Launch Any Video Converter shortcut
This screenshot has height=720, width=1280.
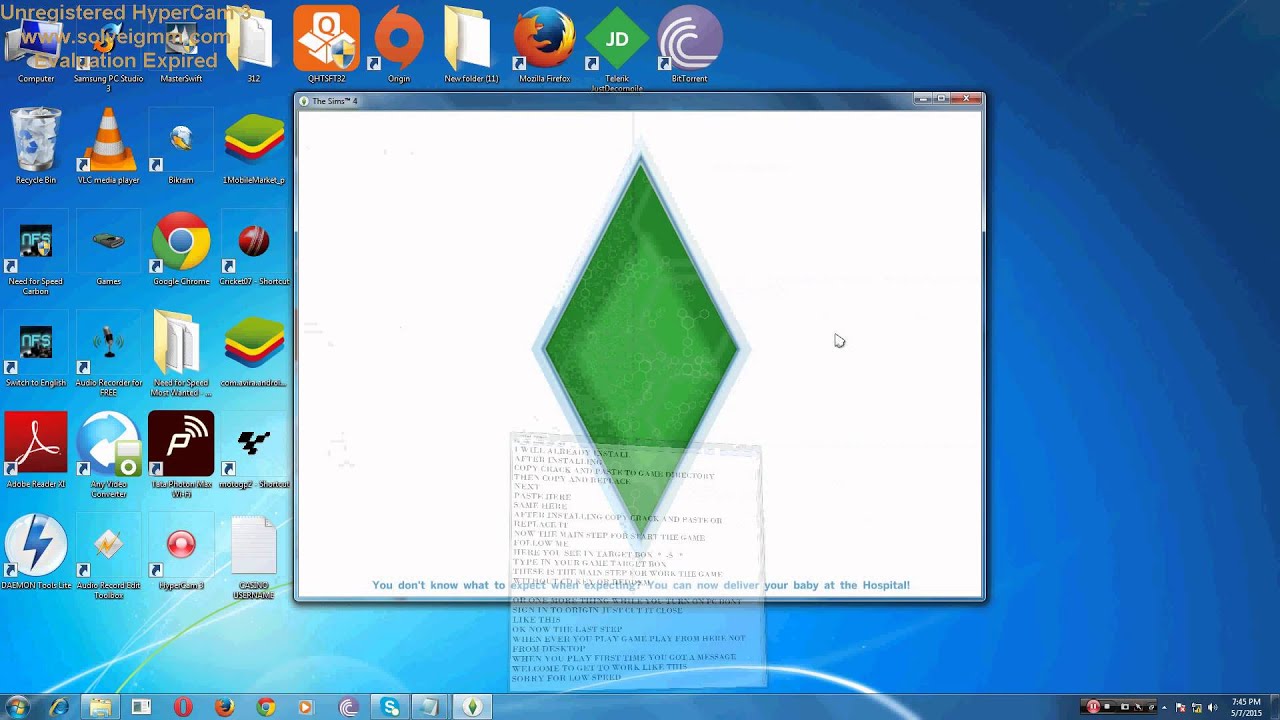pos(108,454)
